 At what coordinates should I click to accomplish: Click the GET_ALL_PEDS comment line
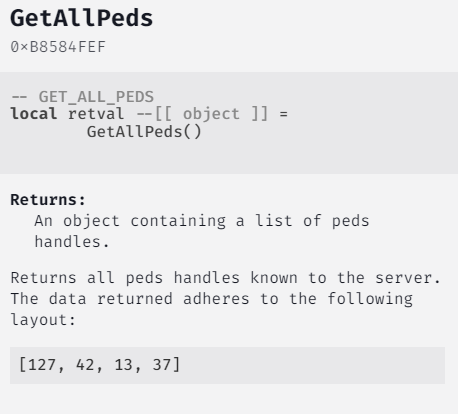[82, 97]
